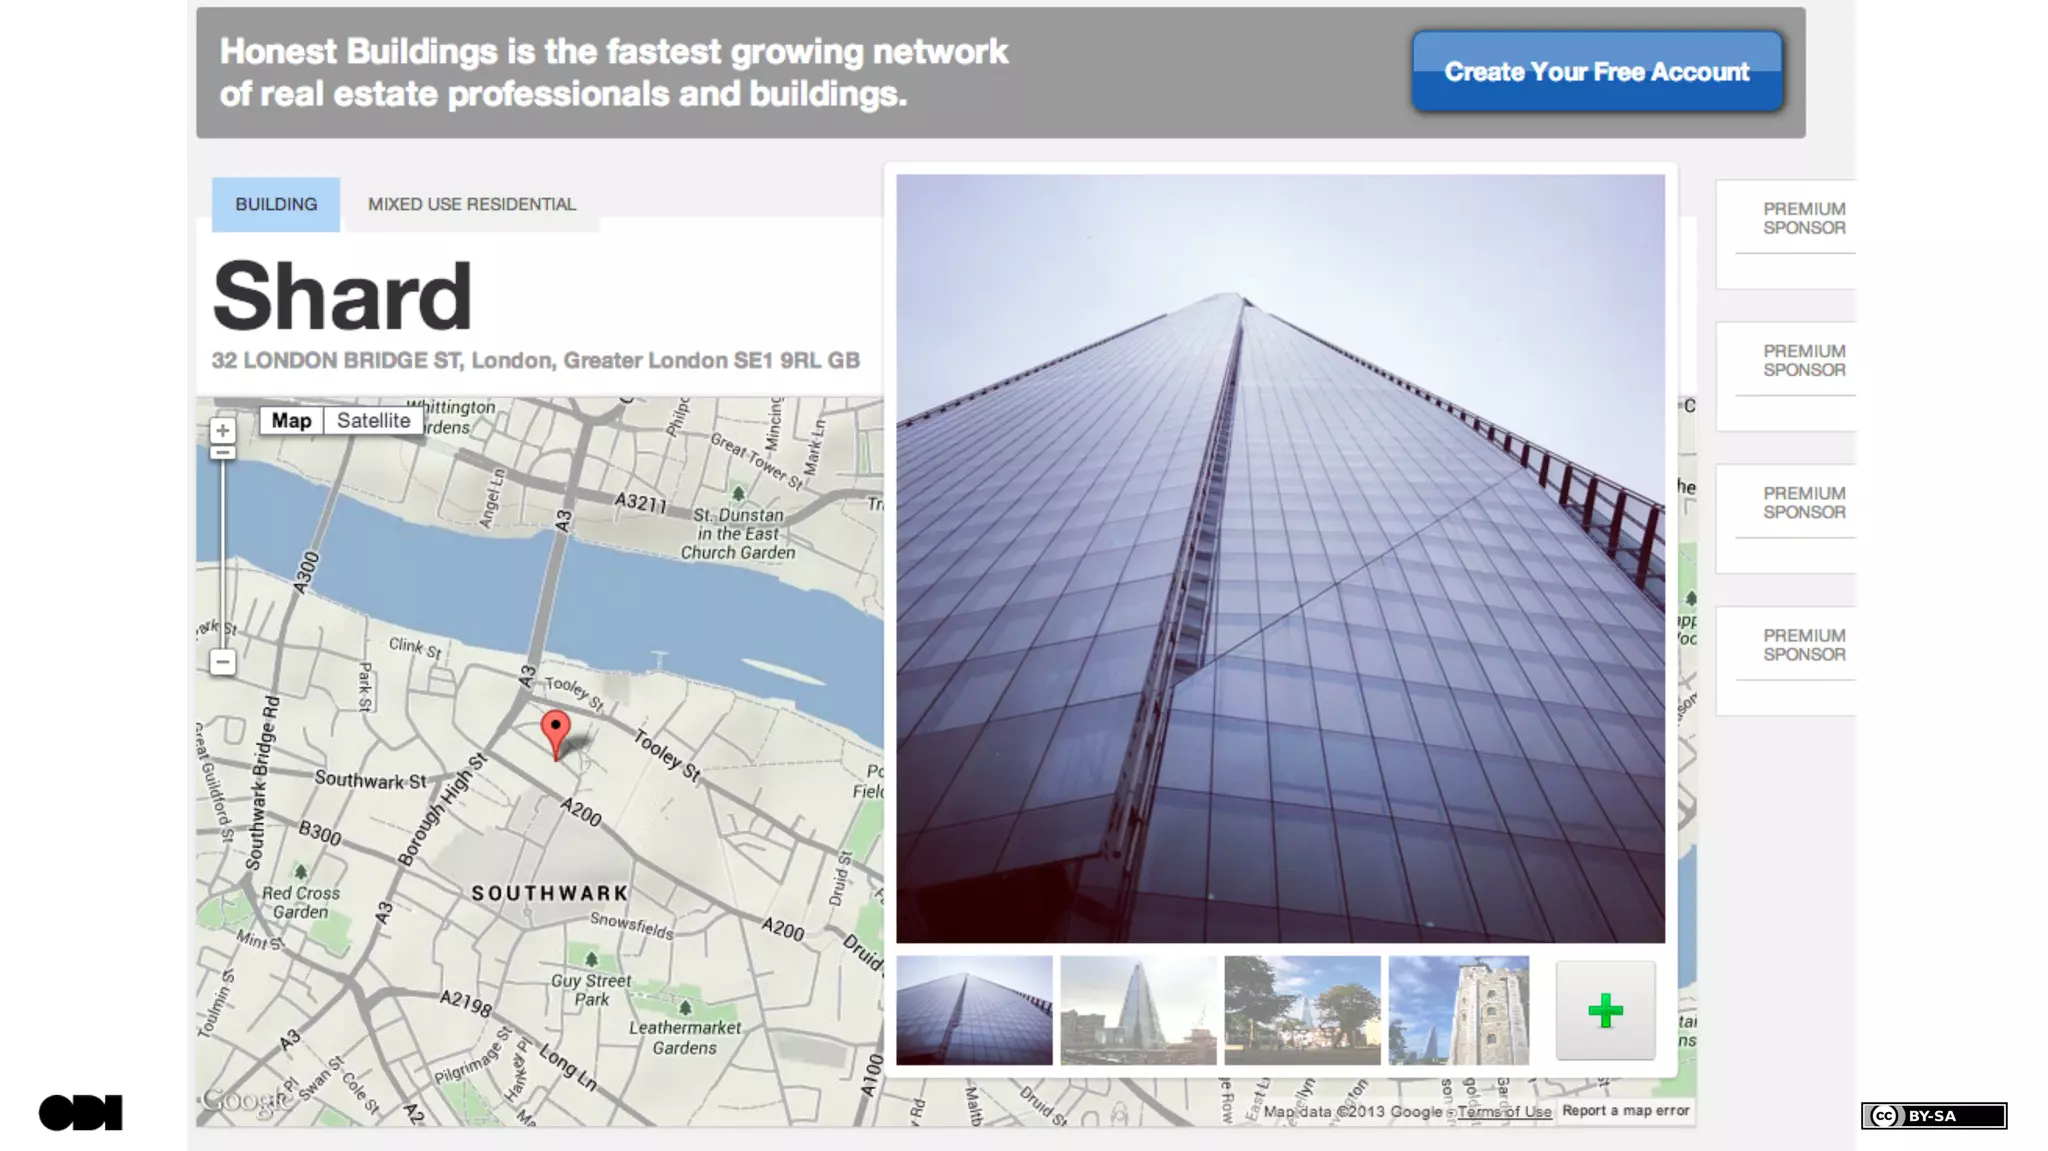
Task: Click the map zoom in plus icon
Action: coord(222,431)
